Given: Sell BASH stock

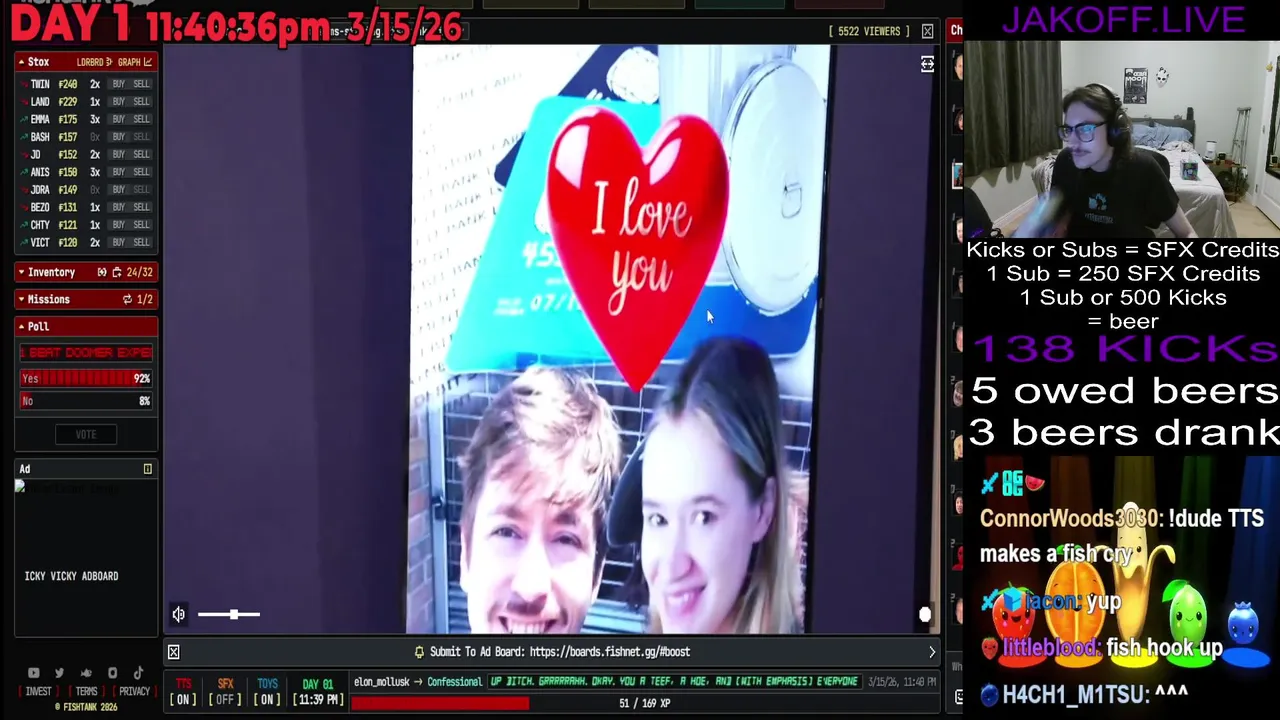Looking at the screenshot, I should [141, 137].
